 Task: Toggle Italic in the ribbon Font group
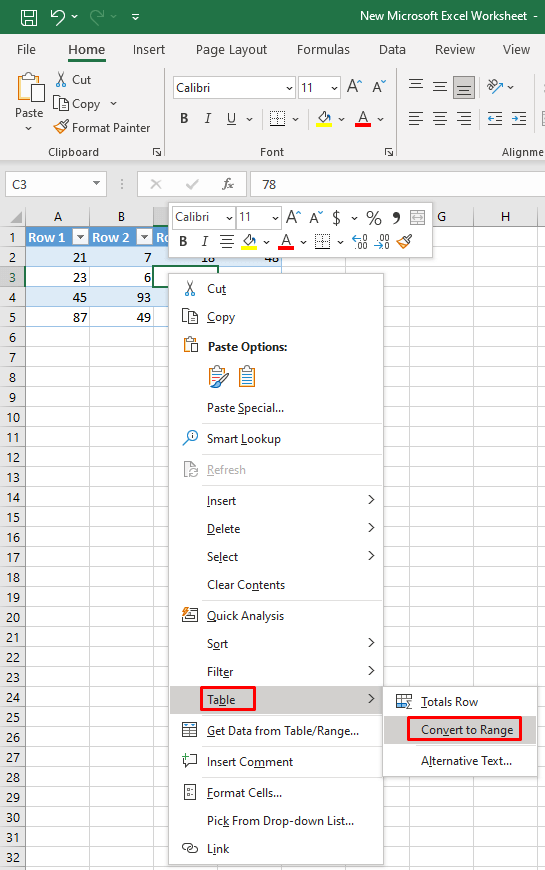(208, 118)
